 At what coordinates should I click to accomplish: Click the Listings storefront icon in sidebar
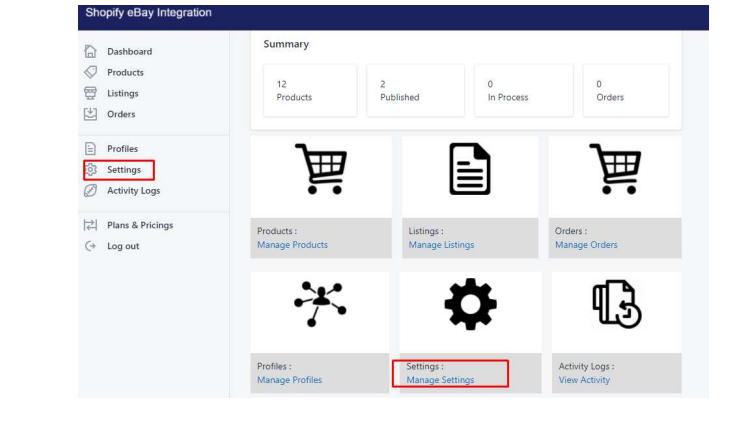point(90,93)
